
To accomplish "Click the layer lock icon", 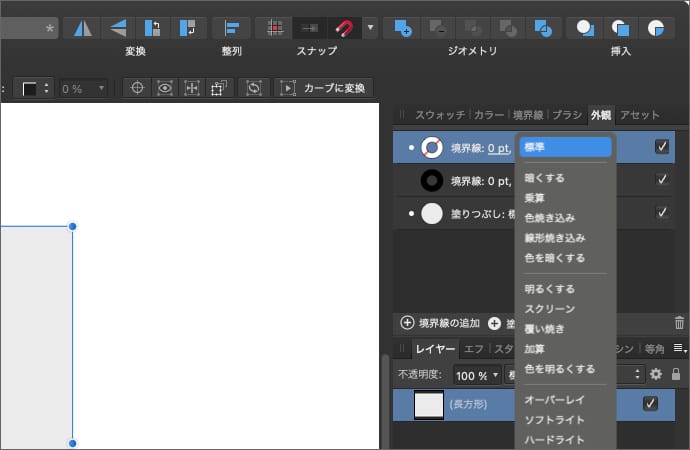I will tap(676, 374).
